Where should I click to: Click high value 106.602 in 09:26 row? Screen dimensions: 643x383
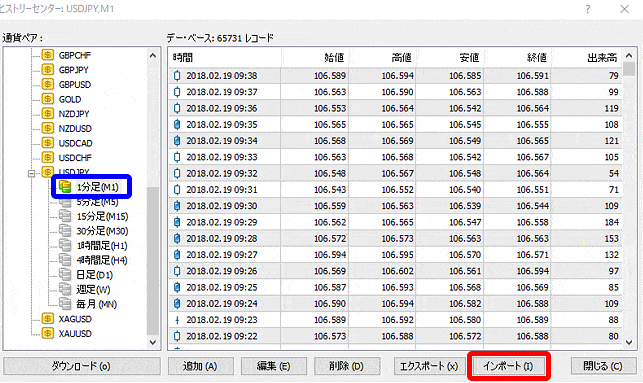pyautogui.click(x=398, y=271)
